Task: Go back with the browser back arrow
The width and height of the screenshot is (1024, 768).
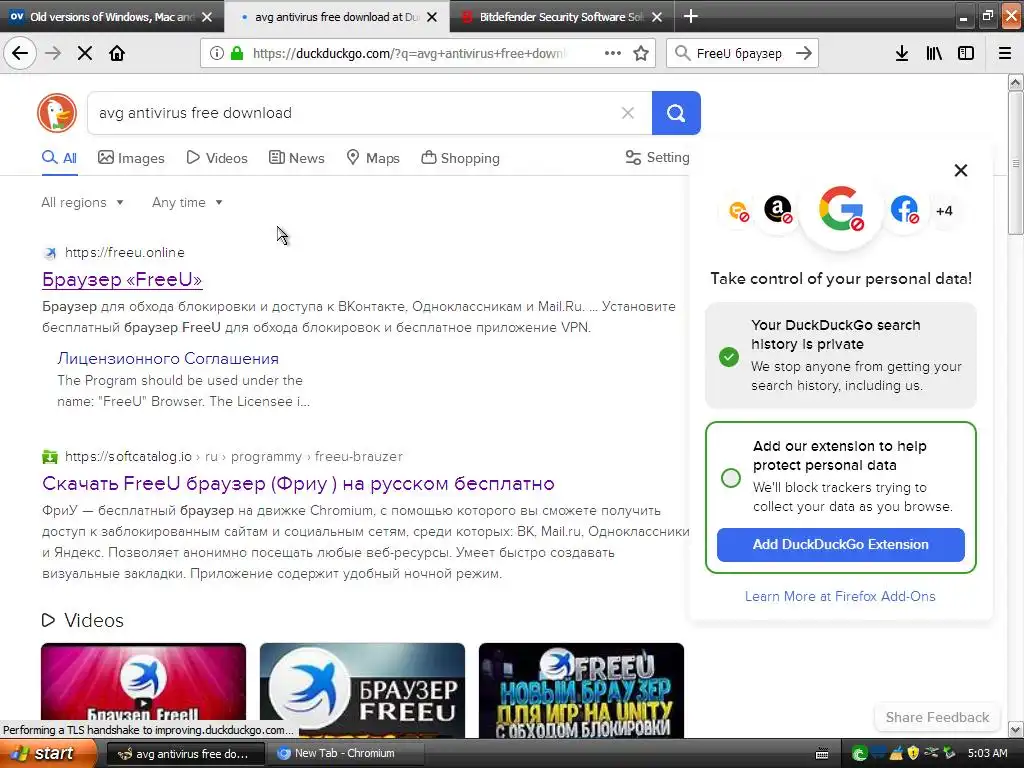Action: tap(20, 53)
